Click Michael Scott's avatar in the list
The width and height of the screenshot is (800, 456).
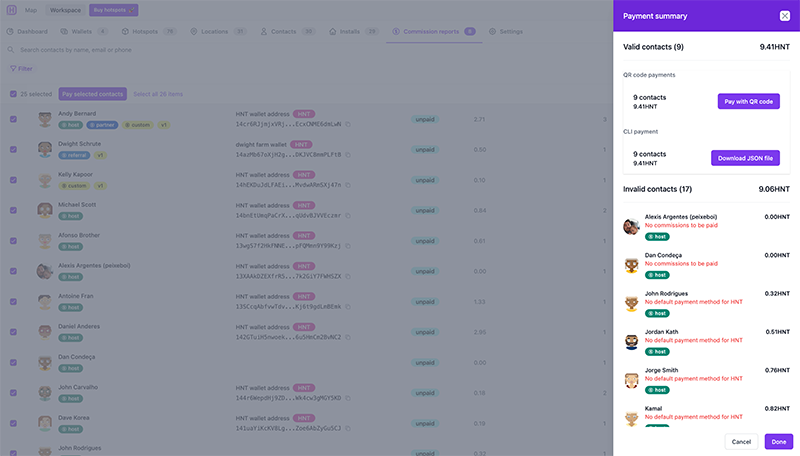tap(45, 211)
